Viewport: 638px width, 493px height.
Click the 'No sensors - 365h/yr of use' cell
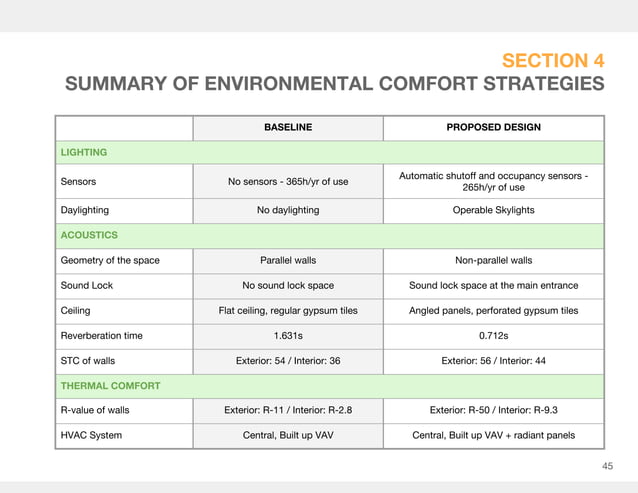pos(288,181)
